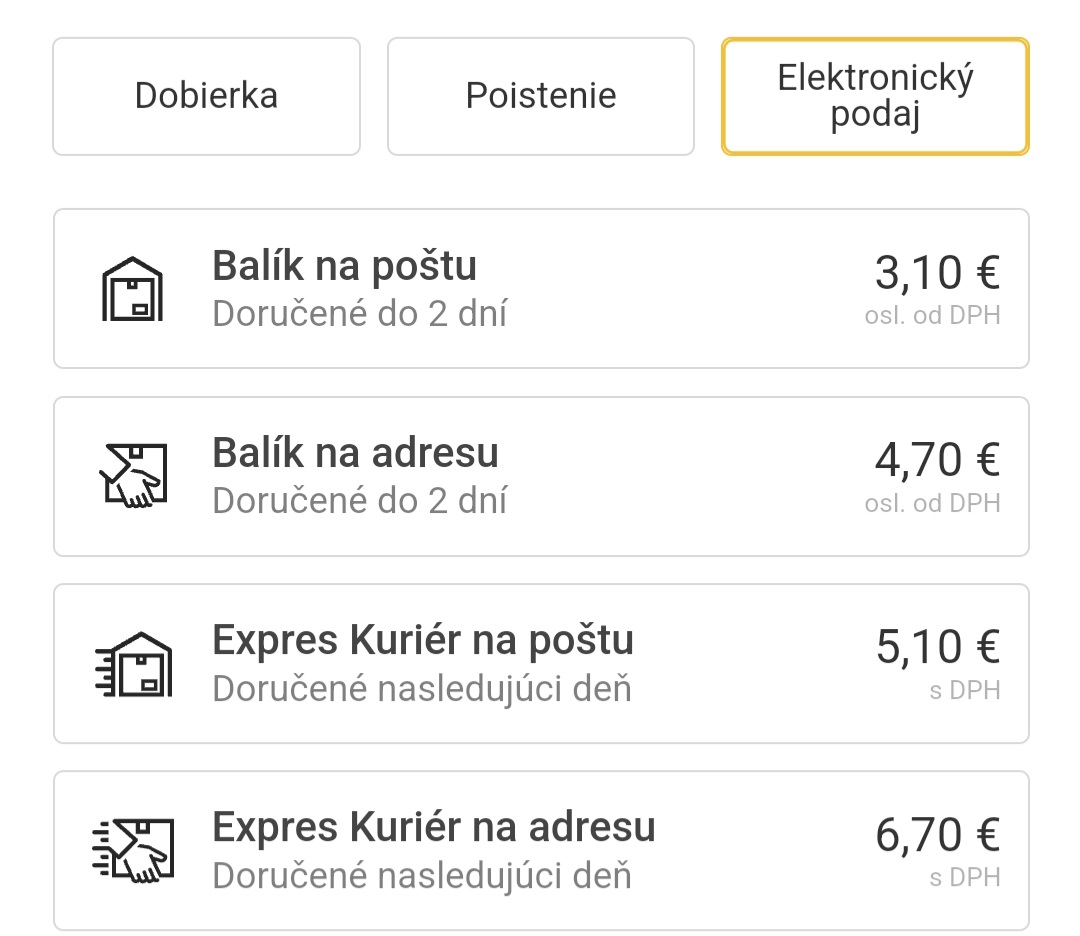Click the warehouse icon for Balík na poštu
Image resolution: width=1080 pixels, height=936 pixels.
(x=132, y=289)
